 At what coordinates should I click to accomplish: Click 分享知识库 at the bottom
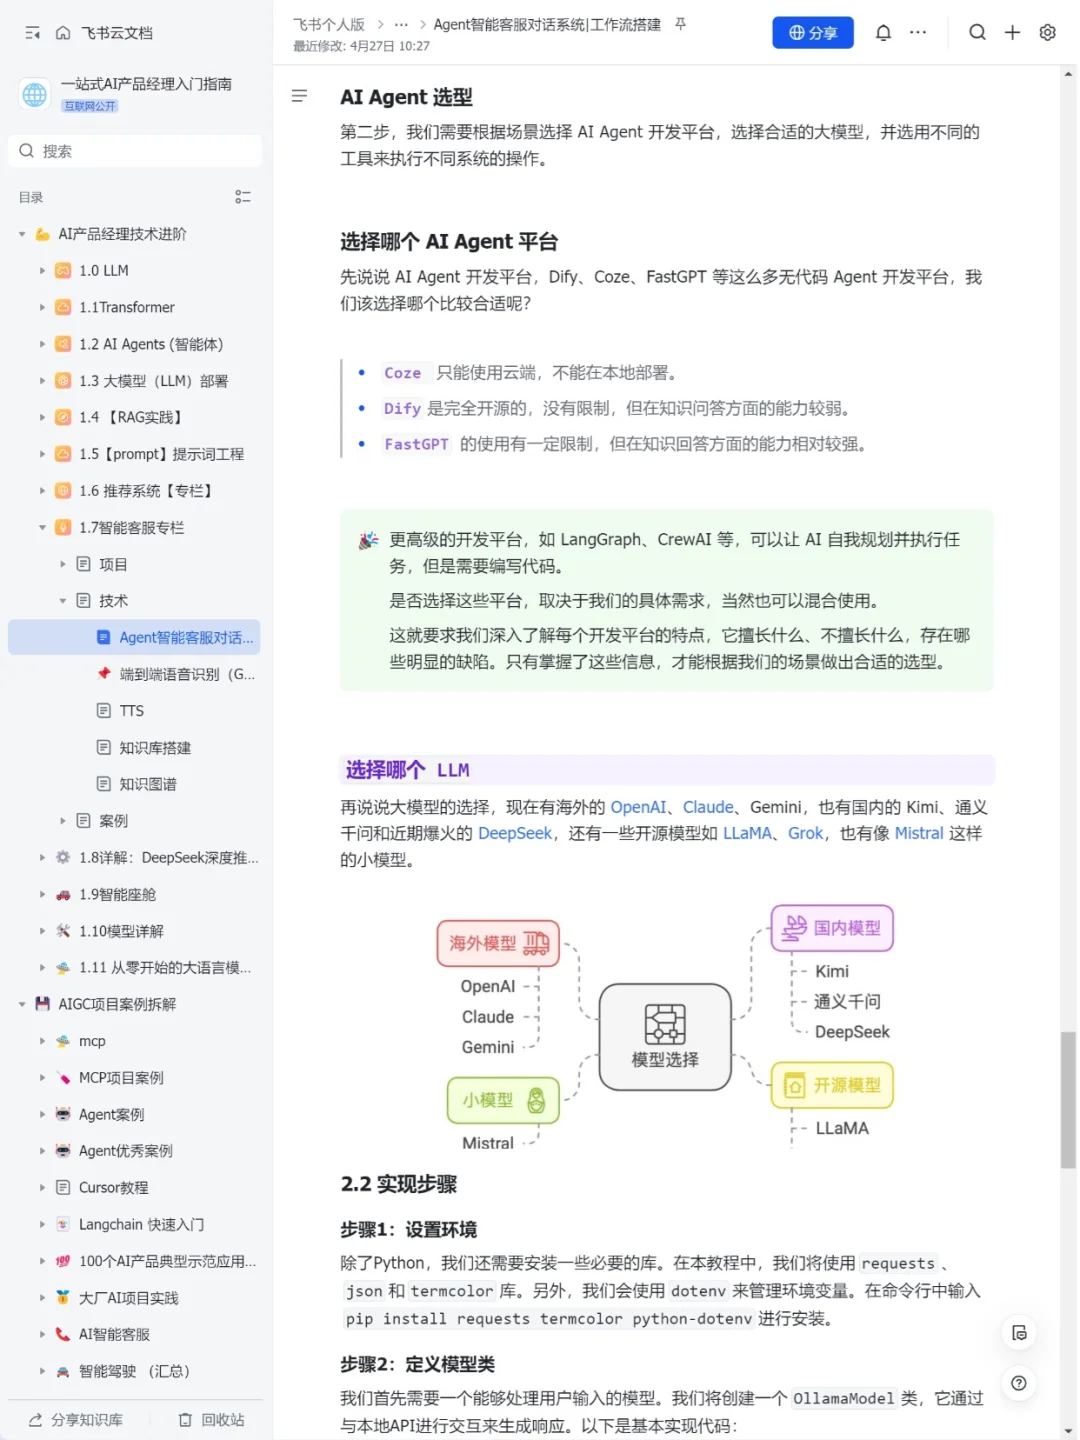pyautogui.click(x=76, y=1420)
